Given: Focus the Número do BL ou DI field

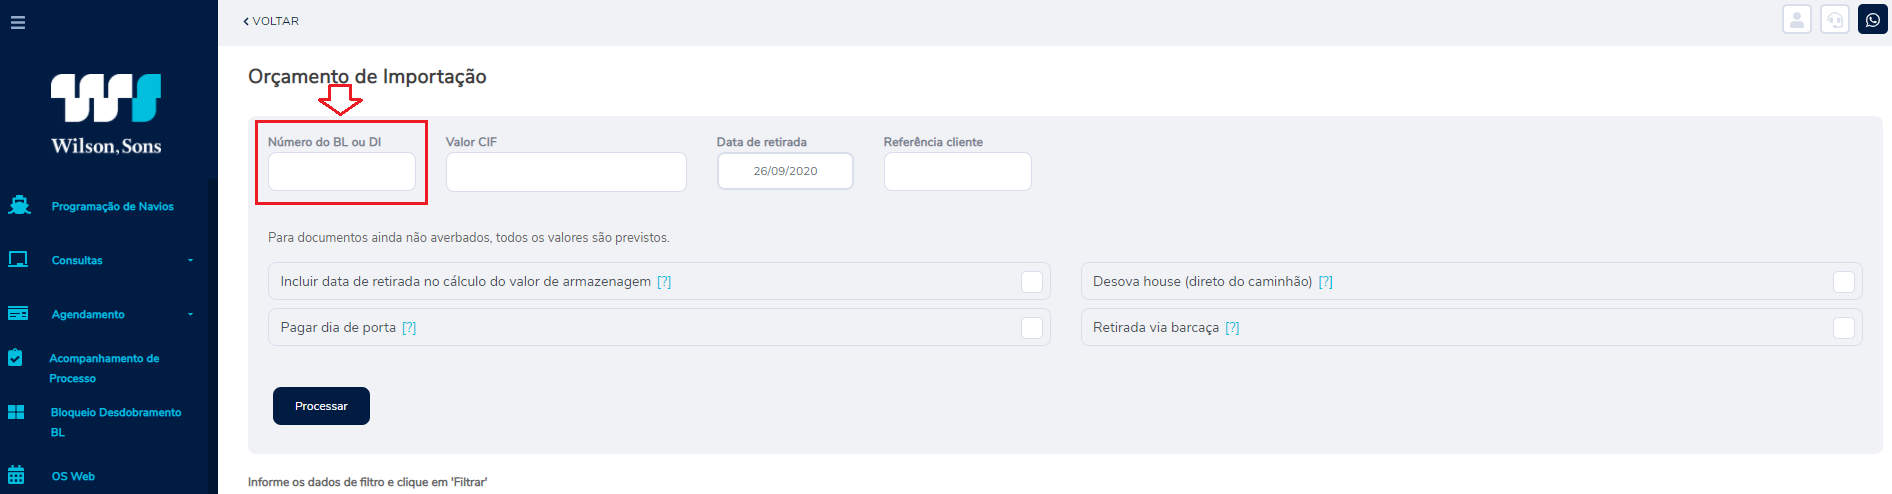Looking at the screenshot, I should point(342,171).
